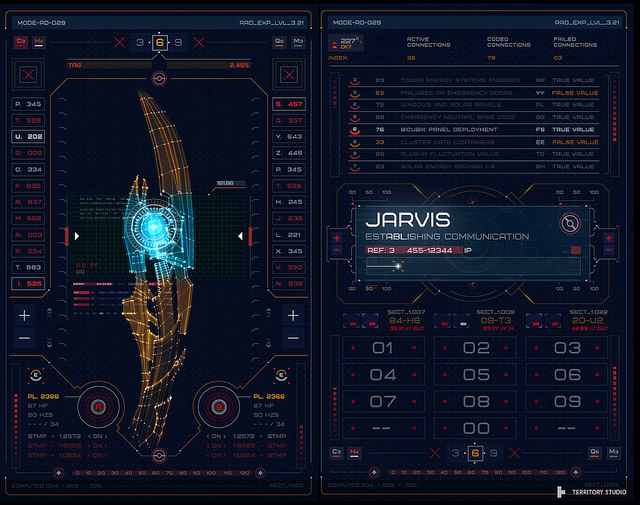Click the C3 icon in left panel header
This screenshot has height=505, width=640.
coord(21,42)
